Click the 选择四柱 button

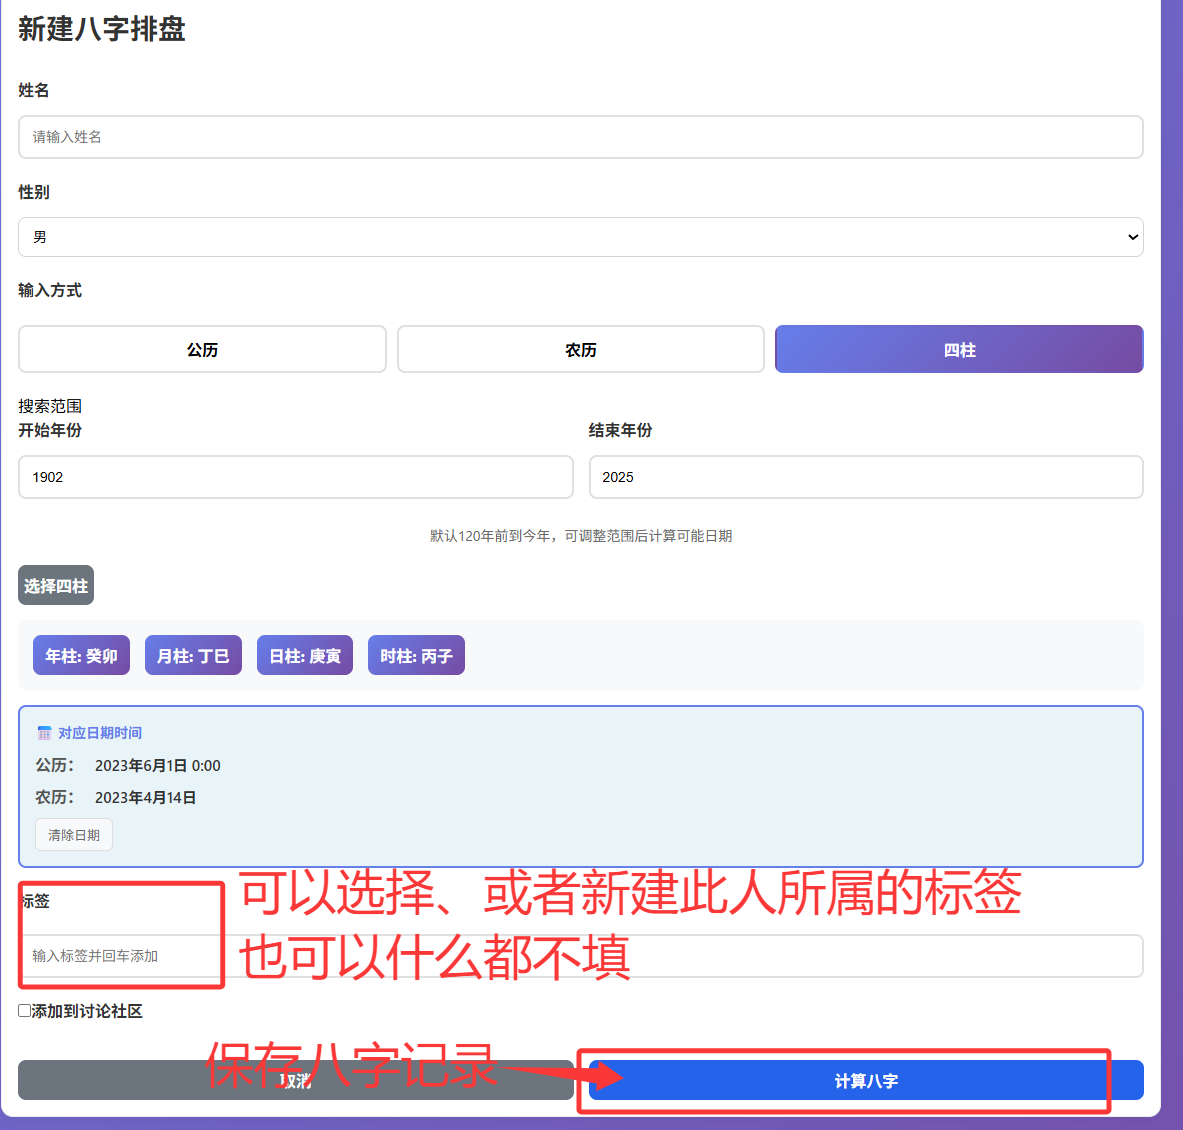[56, 586]
